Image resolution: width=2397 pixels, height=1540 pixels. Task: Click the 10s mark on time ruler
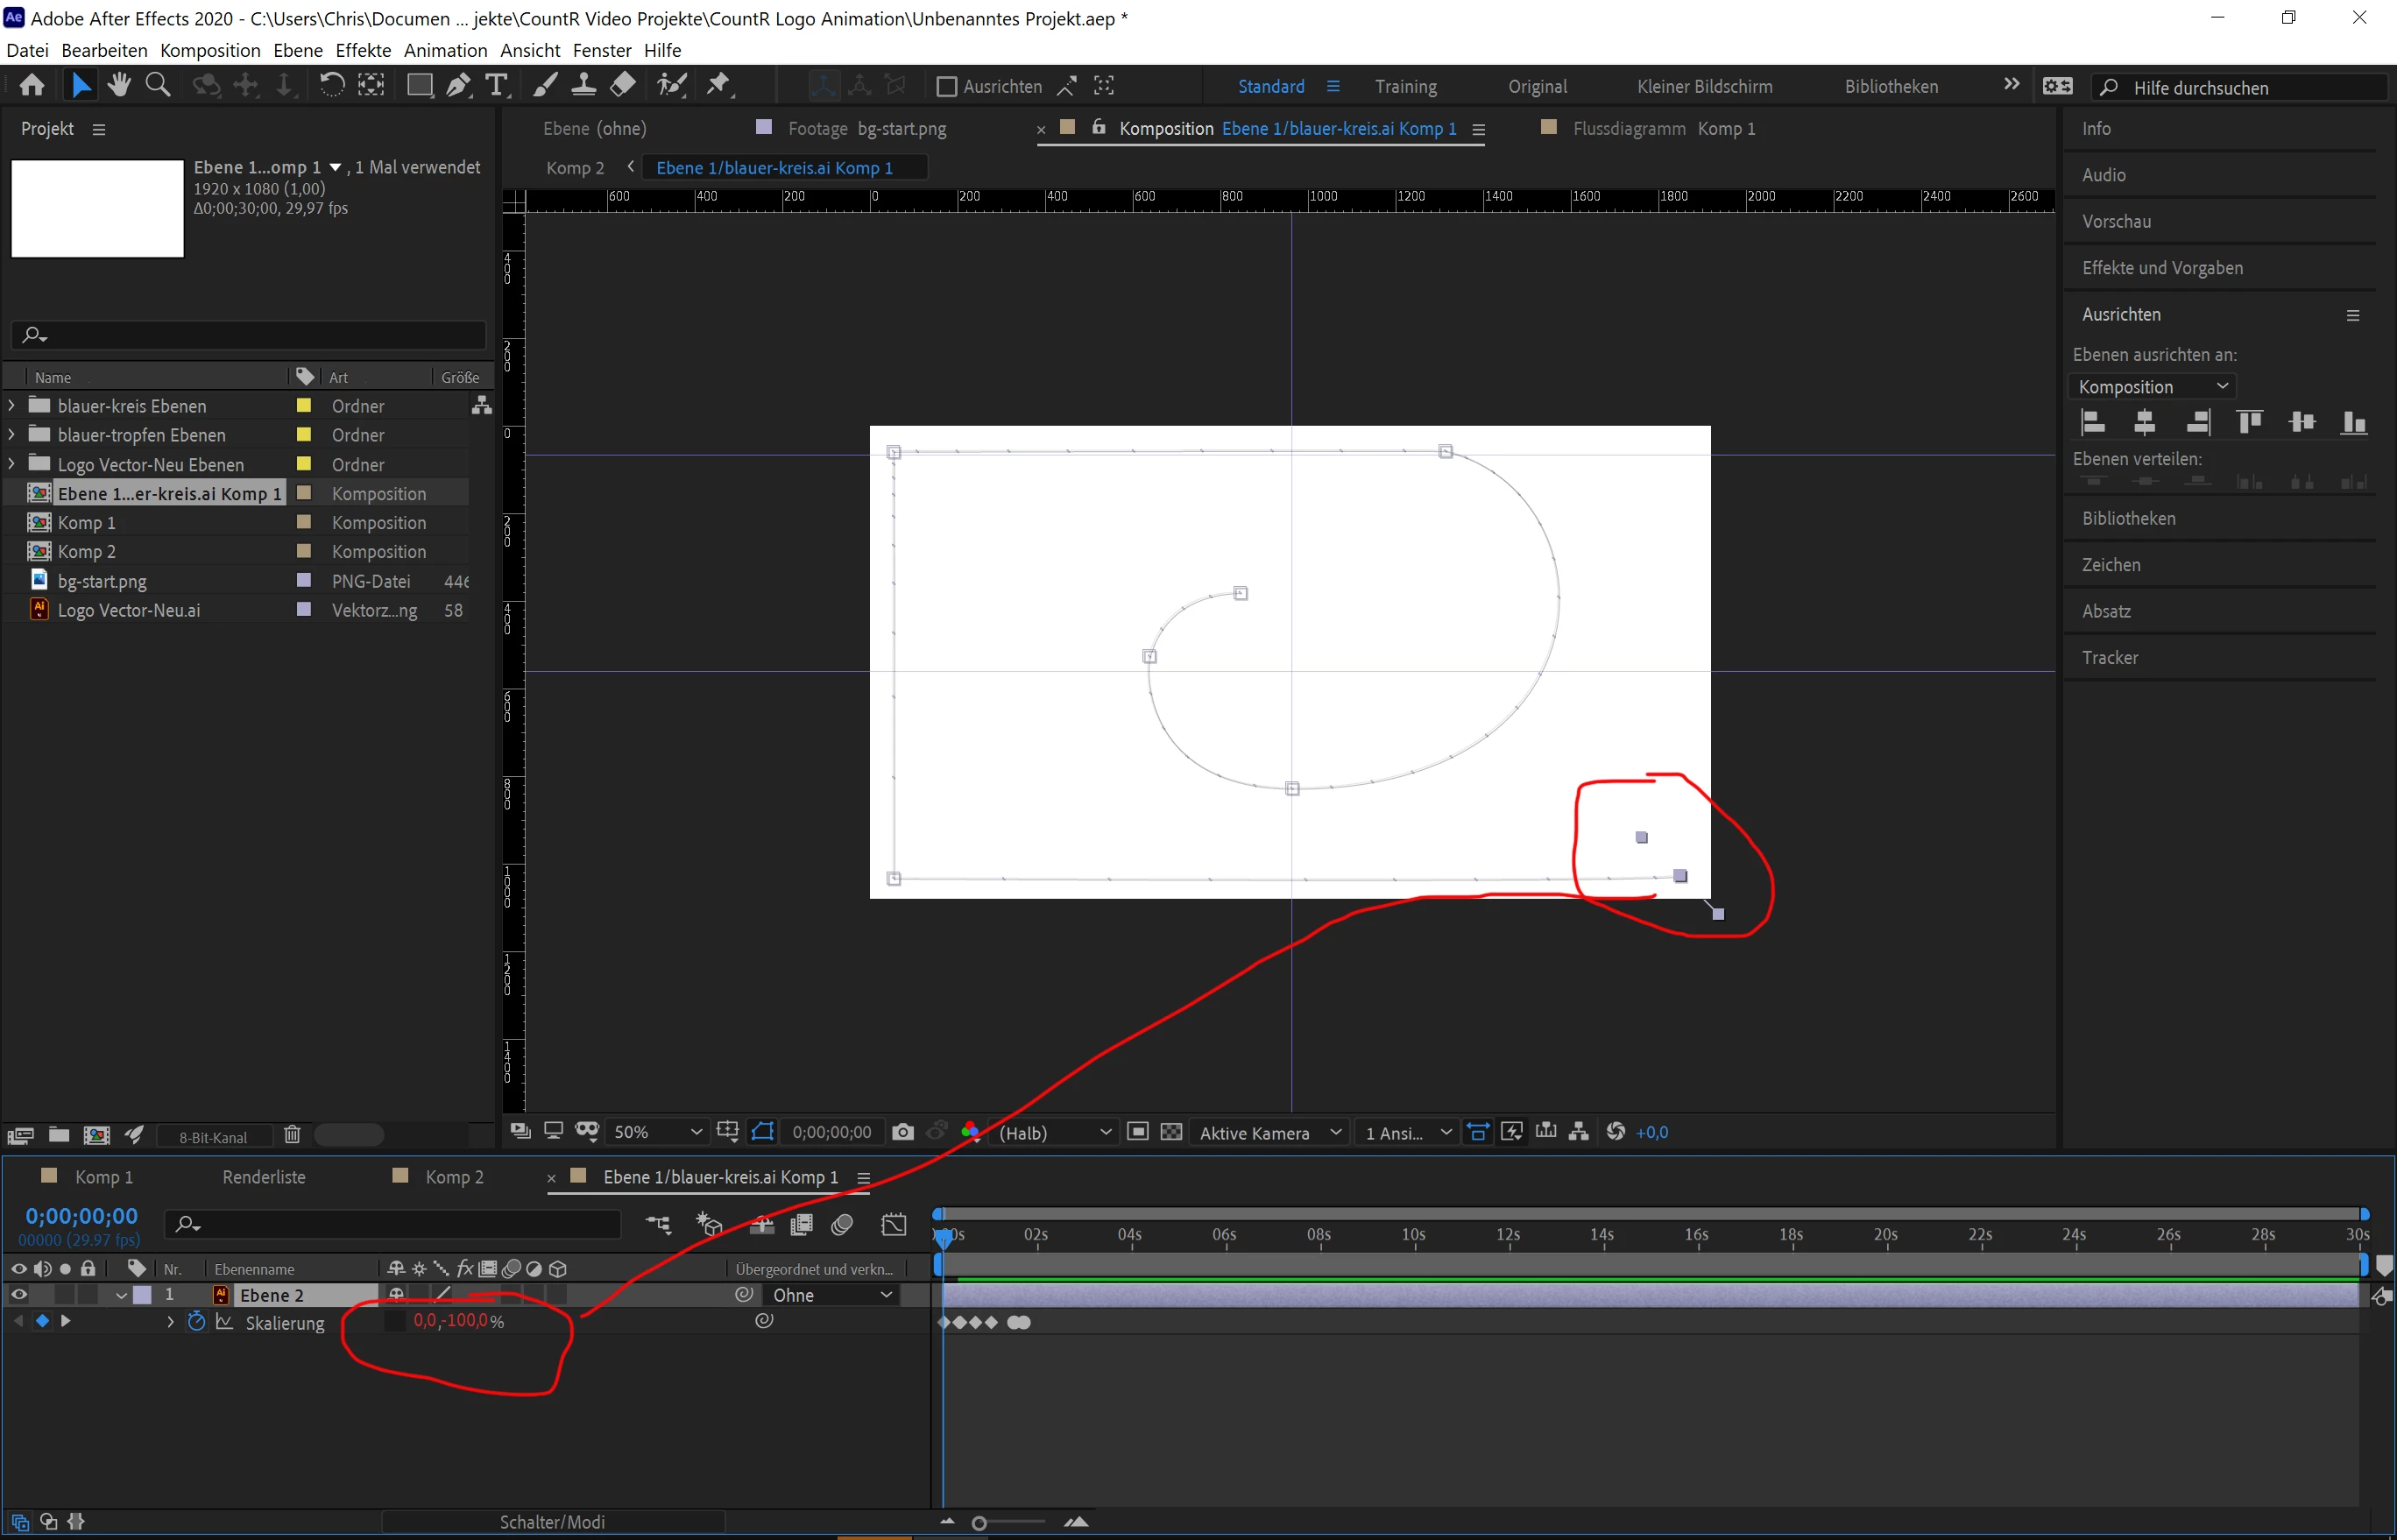click(1413, 1236)
